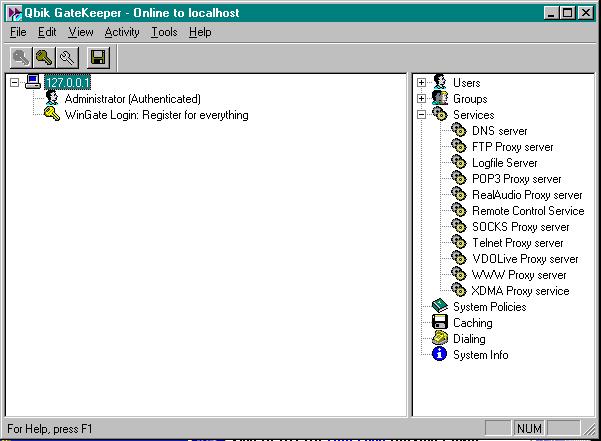
Task: Expand the Groups node
Action: point(421,98)
